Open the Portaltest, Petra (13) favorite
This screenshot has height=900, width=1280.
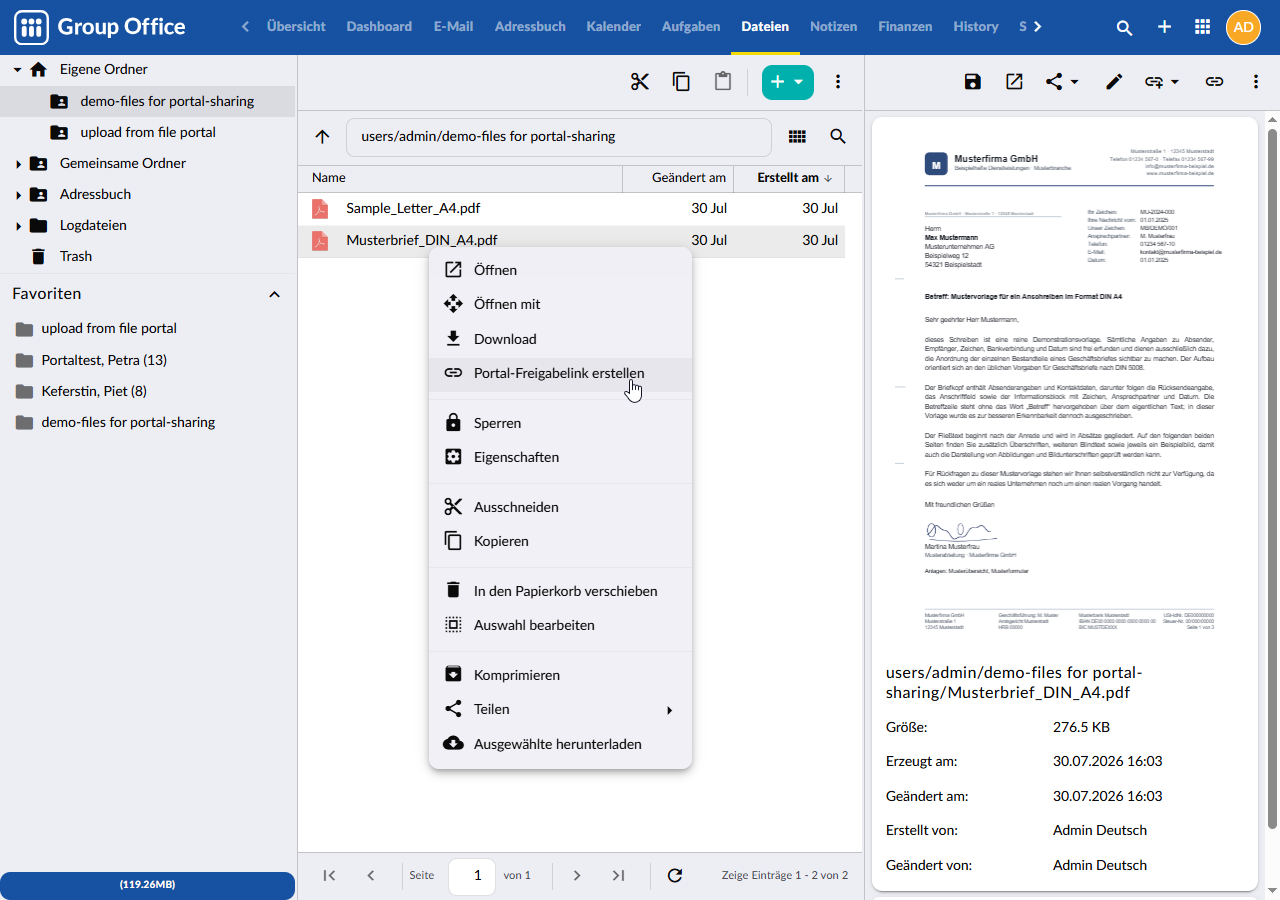[104, 360]
